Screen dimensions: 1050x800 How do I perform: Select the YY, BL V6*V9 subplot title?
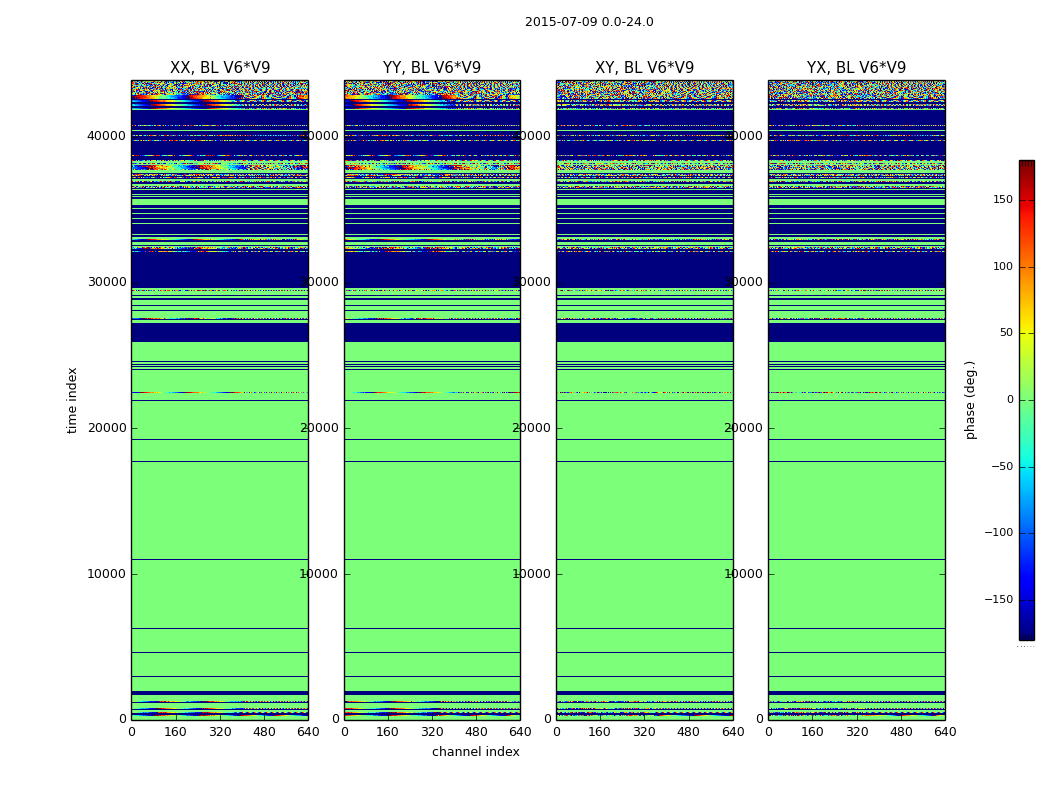pos(432,68)
